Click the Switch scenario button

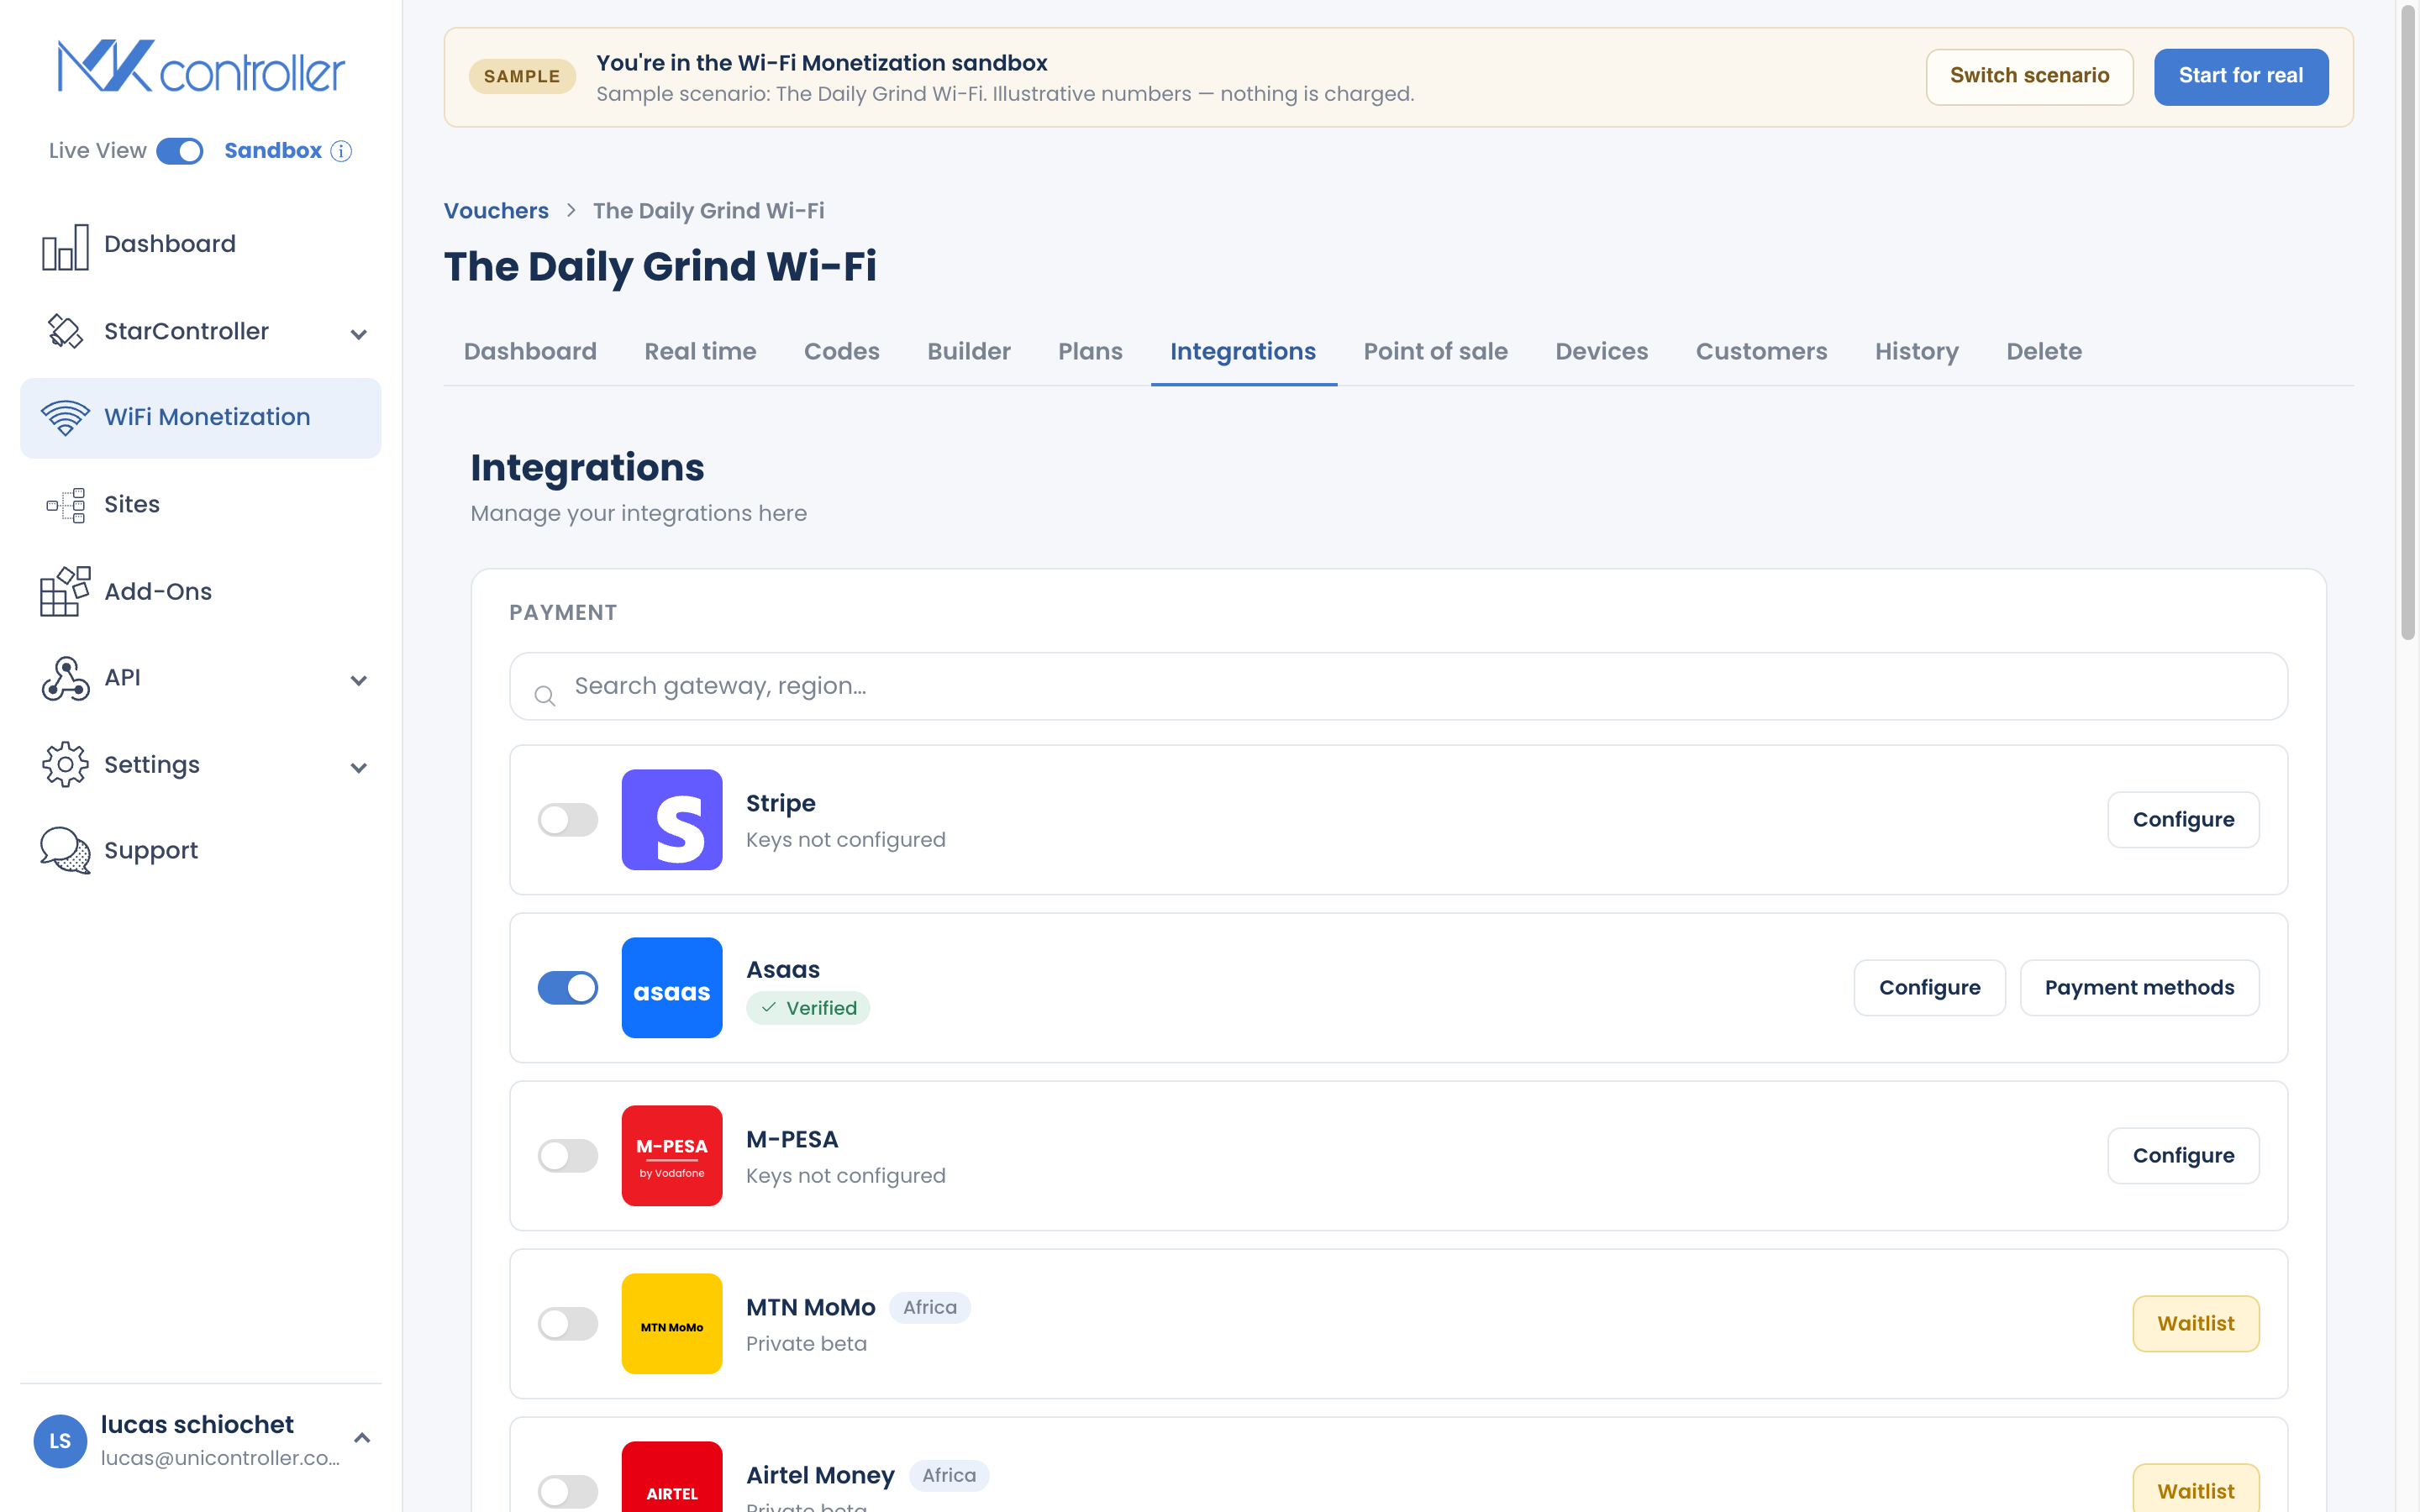tap(2029, 76)
